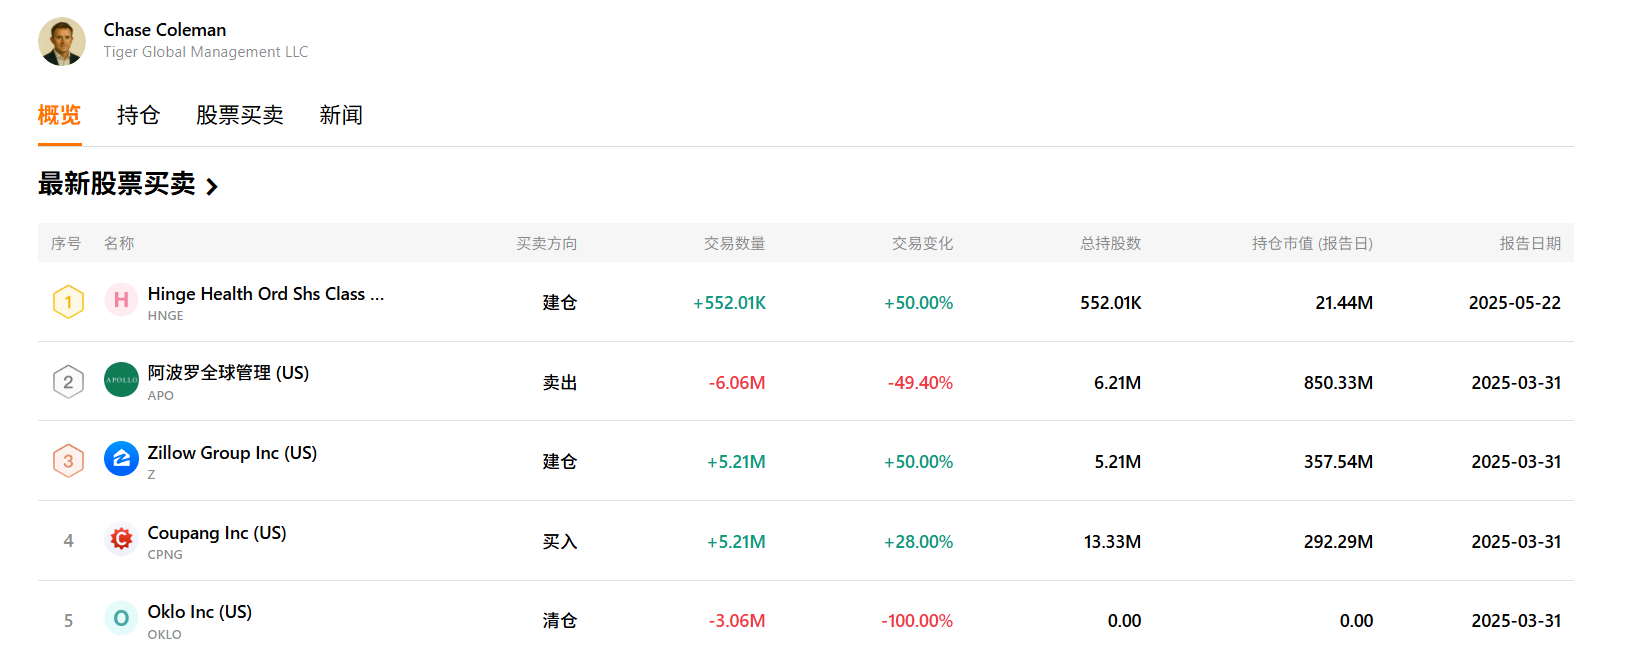The height and width of the screenshot is (656, 1642).
Task: Click the OKLO ticker symbol
Action: 165,635
